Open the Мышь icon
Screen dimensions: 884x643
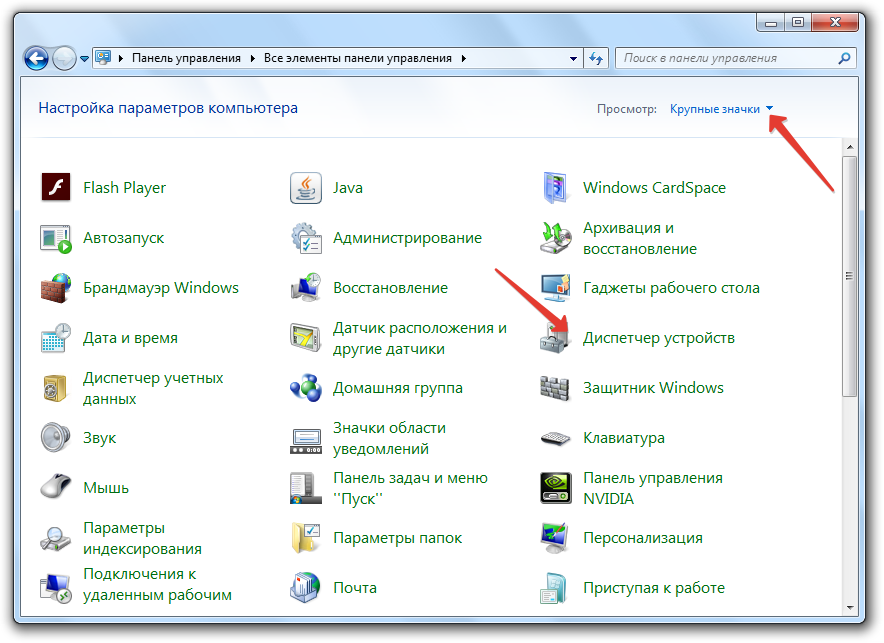55,488
